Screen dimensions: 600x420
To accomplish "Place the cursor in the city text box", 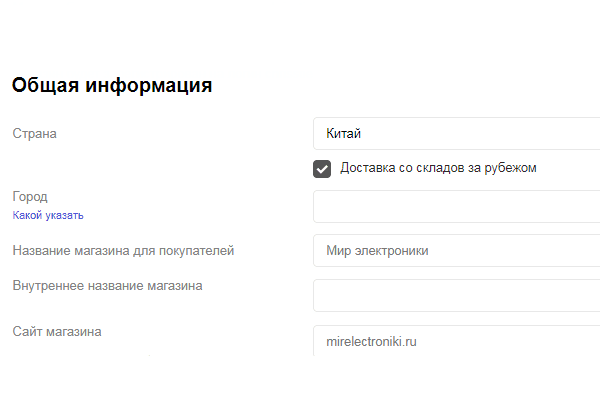I will pyautogui.click(x=456, y=206).
